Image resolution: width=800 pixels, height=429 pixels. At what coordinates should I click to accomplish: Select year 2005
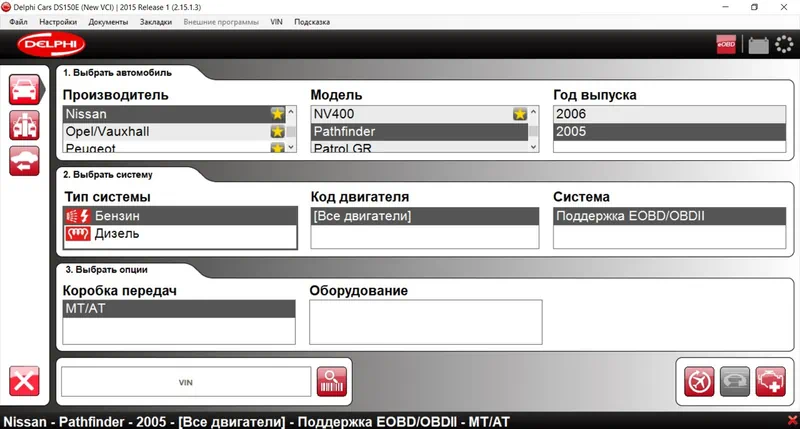click(x=669, y=132)
